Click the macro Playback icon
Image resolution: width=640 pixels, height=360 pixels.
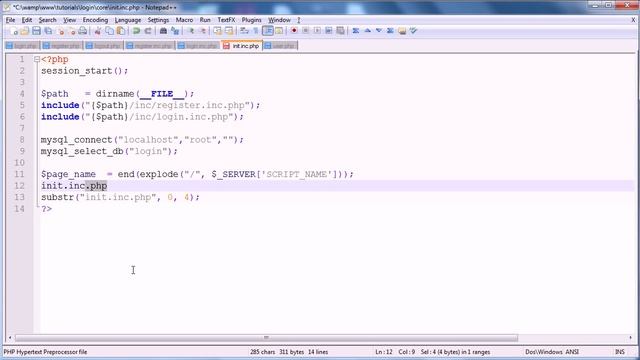pyautogui.click(x=317, y=31)
